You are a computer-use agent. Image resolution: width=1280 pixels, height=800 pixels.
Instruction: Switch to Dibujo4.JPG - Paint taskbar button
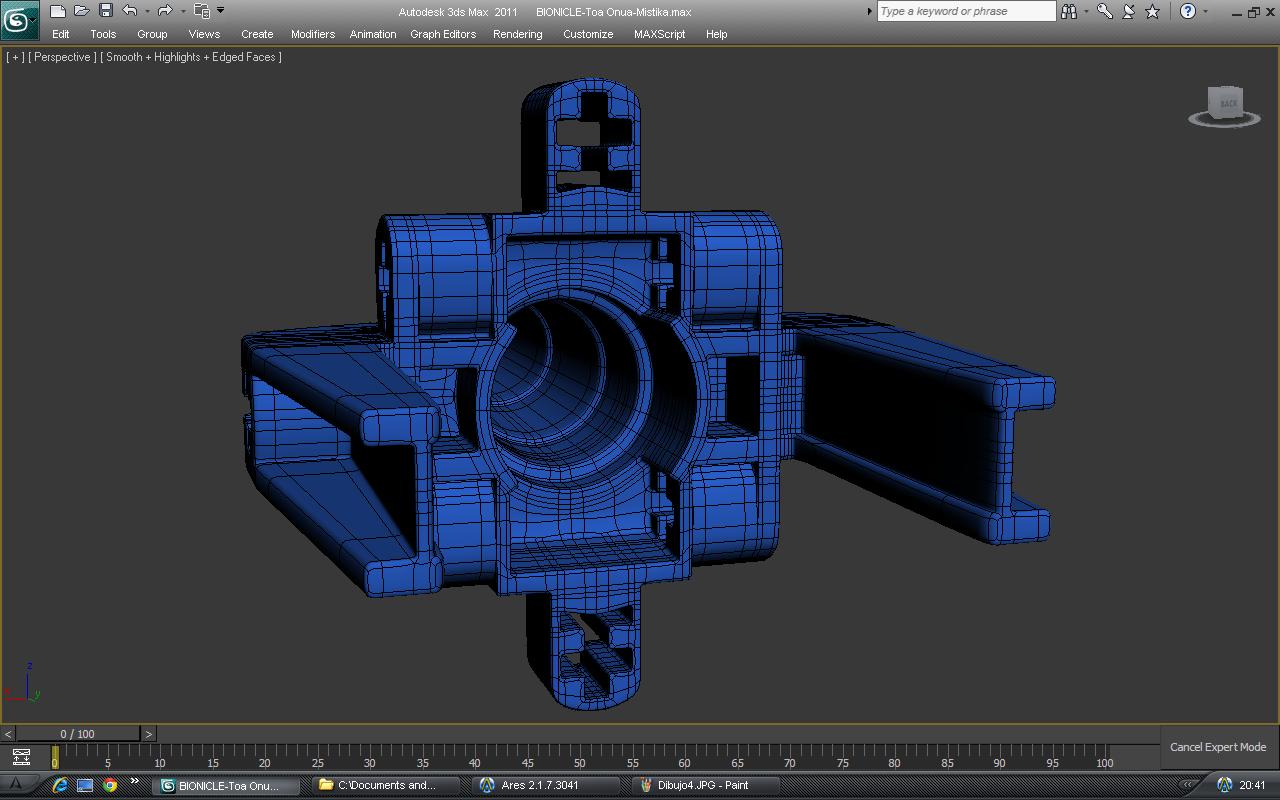(x=708, y=785)
